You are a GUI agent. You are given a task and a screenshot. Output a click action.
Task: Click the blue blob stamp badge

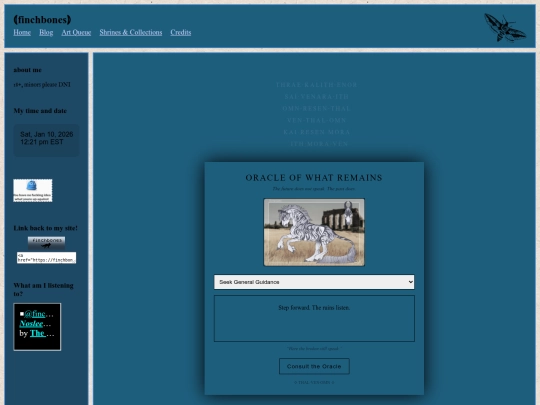33,190
